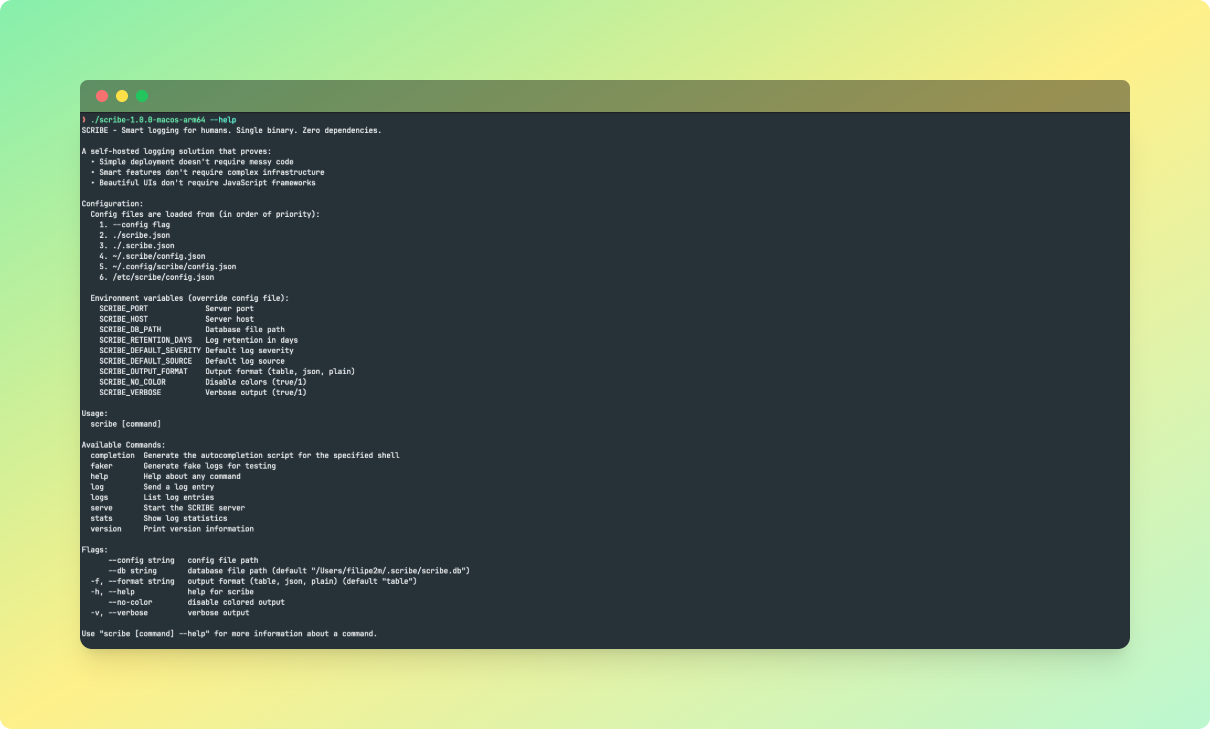
Task: Click the "2. ./scribe.json" entry
Action: [x=134, y=235]
